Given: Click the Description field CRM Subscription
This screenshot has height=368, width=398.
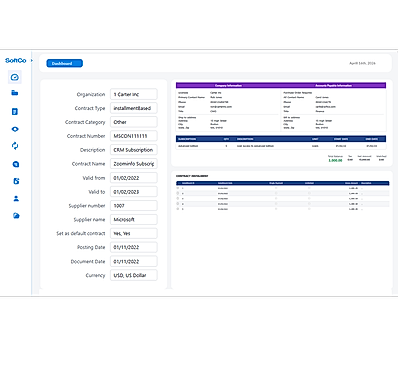Looking at the screenshot, I should pyautogui.click(x=134, y=150).
